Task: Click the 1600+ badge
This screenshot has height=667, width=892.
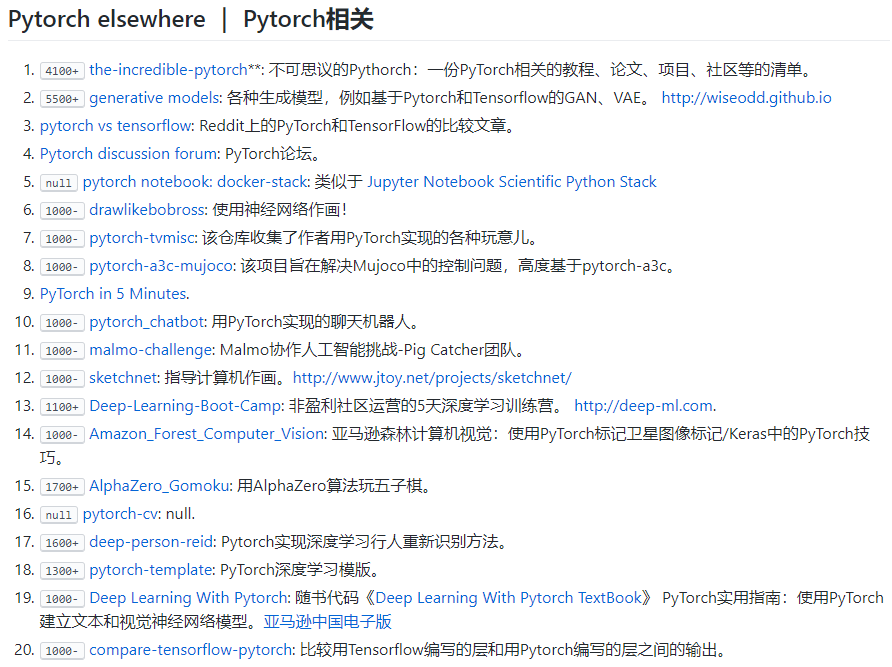Action: point(62,542)
